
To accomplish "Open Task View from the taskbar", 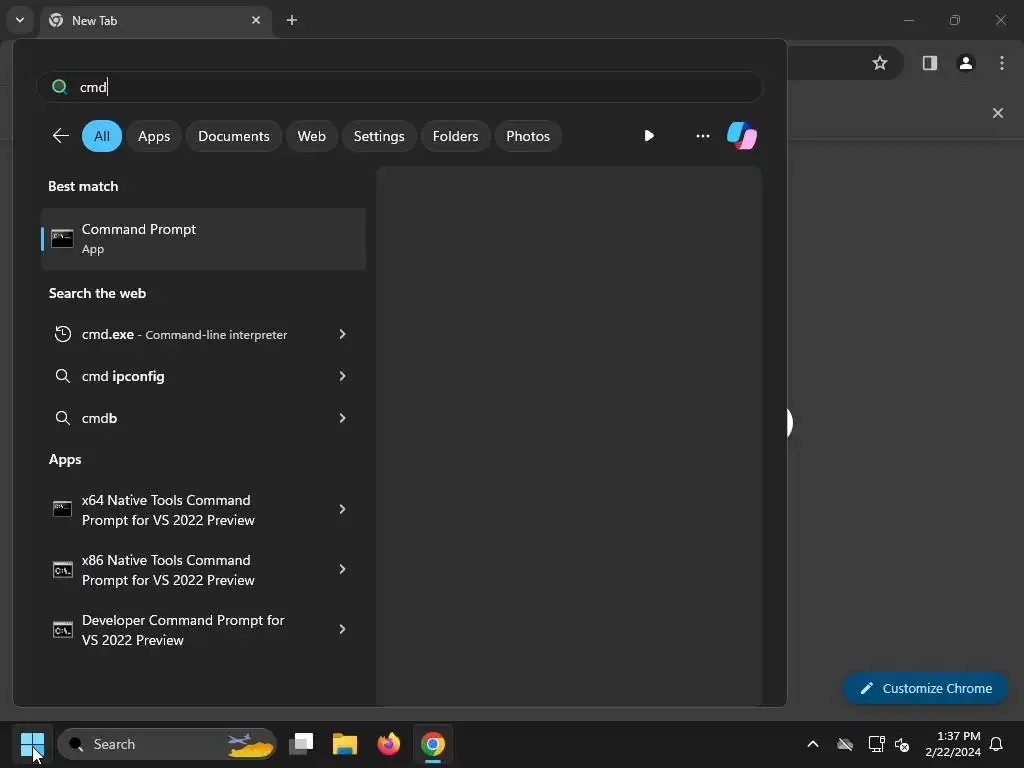I will [301, 744].
